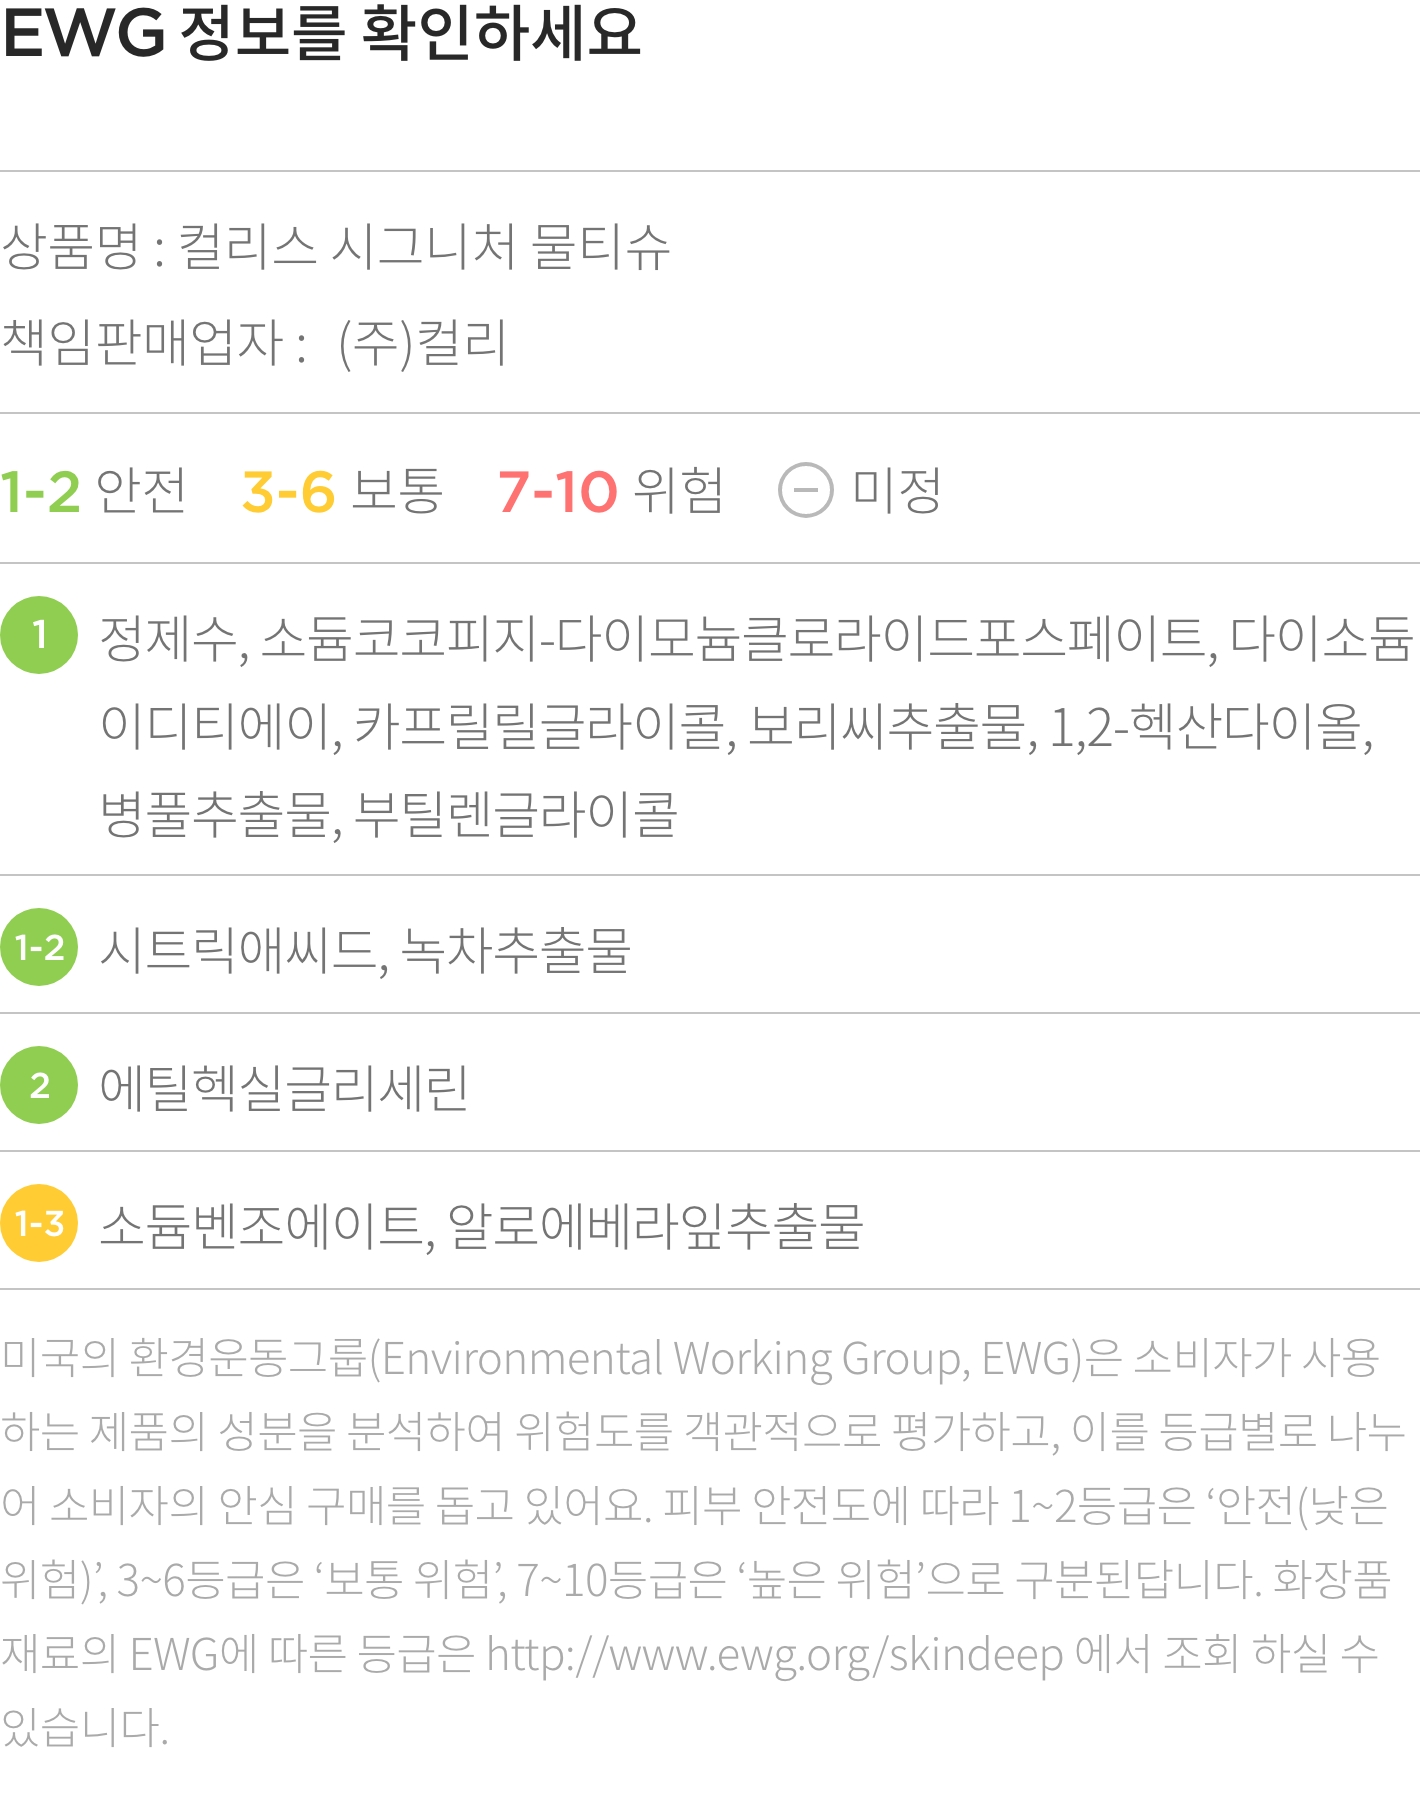Screen dimensions: 1420x1812
Task: Click the green 1-2 안전 legend
Action: [93, 491]
